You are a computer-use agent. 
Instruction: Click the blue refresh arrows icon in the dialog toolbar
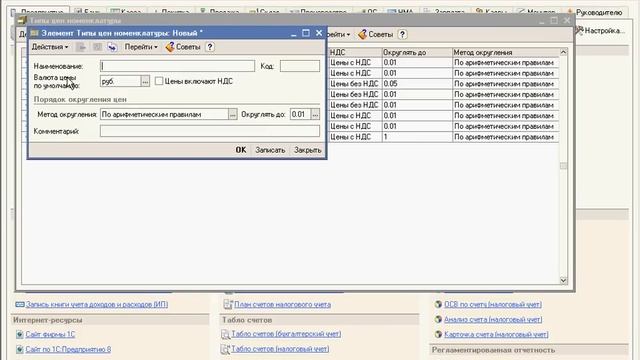[112, 47]
